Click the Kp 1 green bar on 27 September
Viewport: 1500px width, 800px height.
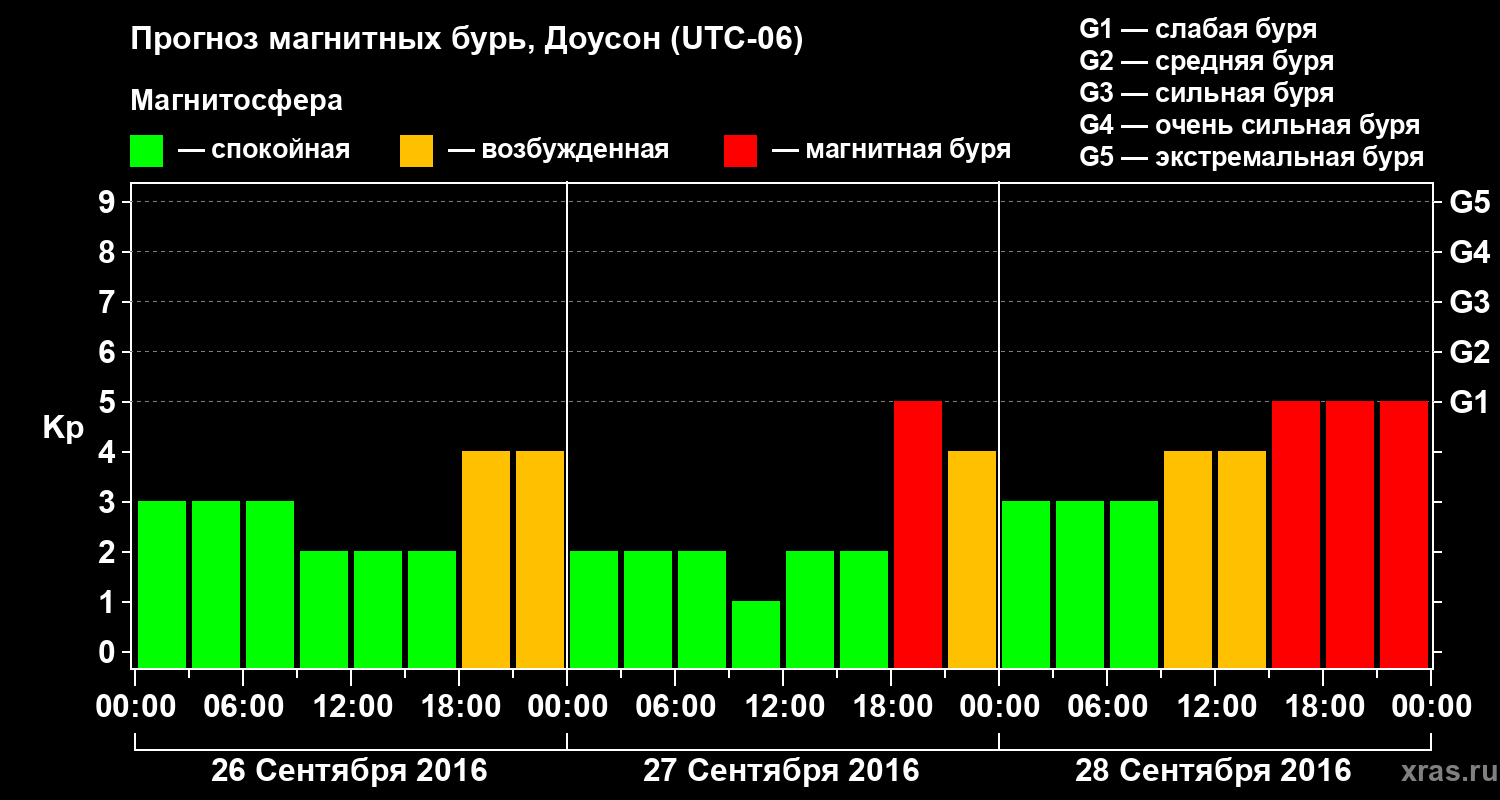[x=756, y=634]
